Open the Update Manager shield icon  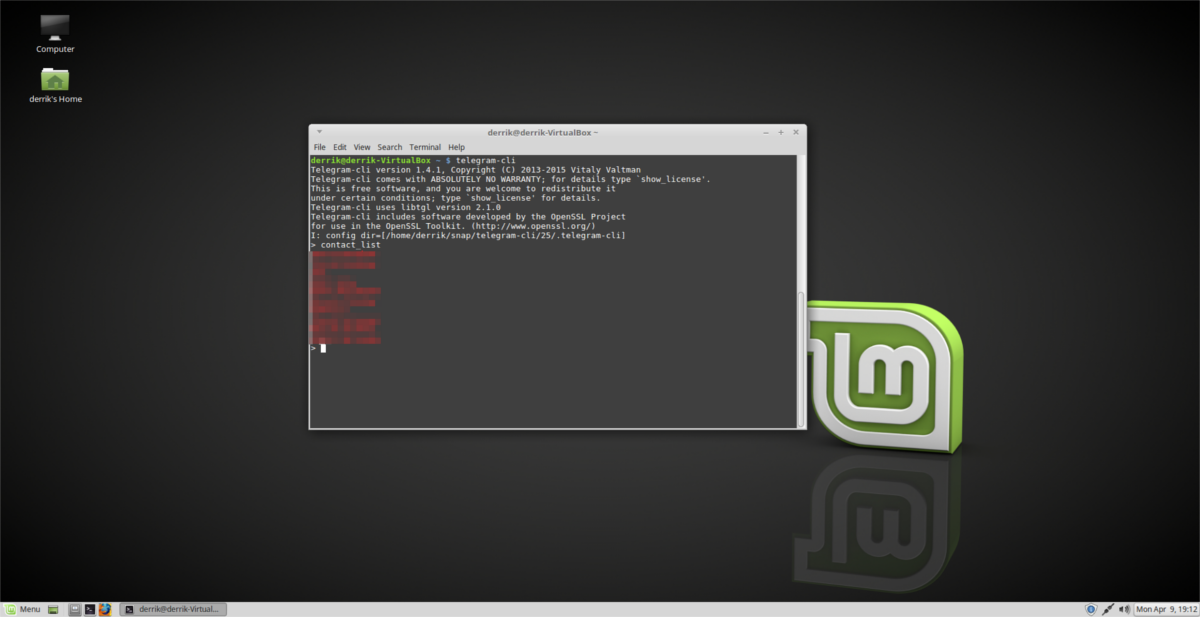click(1091, 608)
